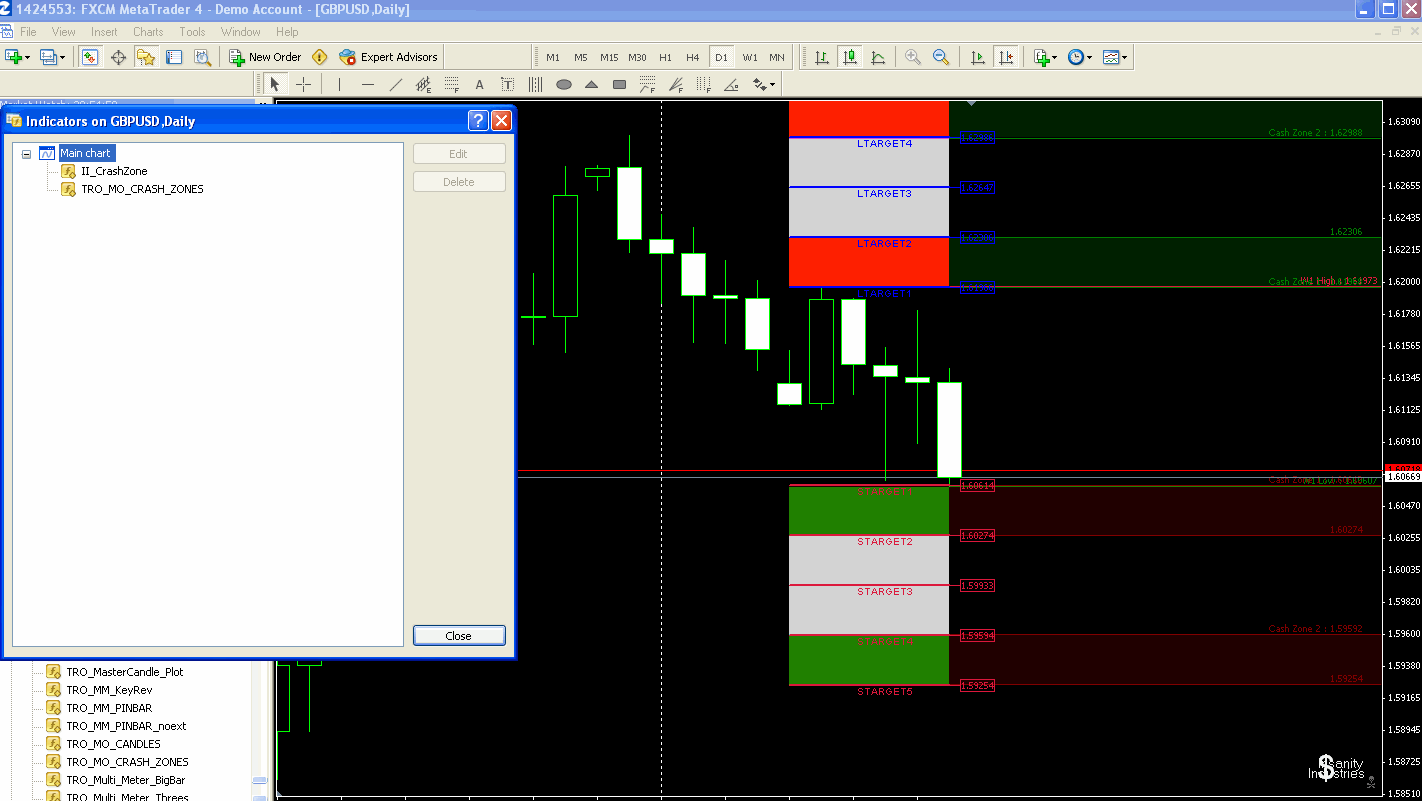Select the ellipse drawing tool
This screenshot has height=801, width=1422.
tap(564, 85)
